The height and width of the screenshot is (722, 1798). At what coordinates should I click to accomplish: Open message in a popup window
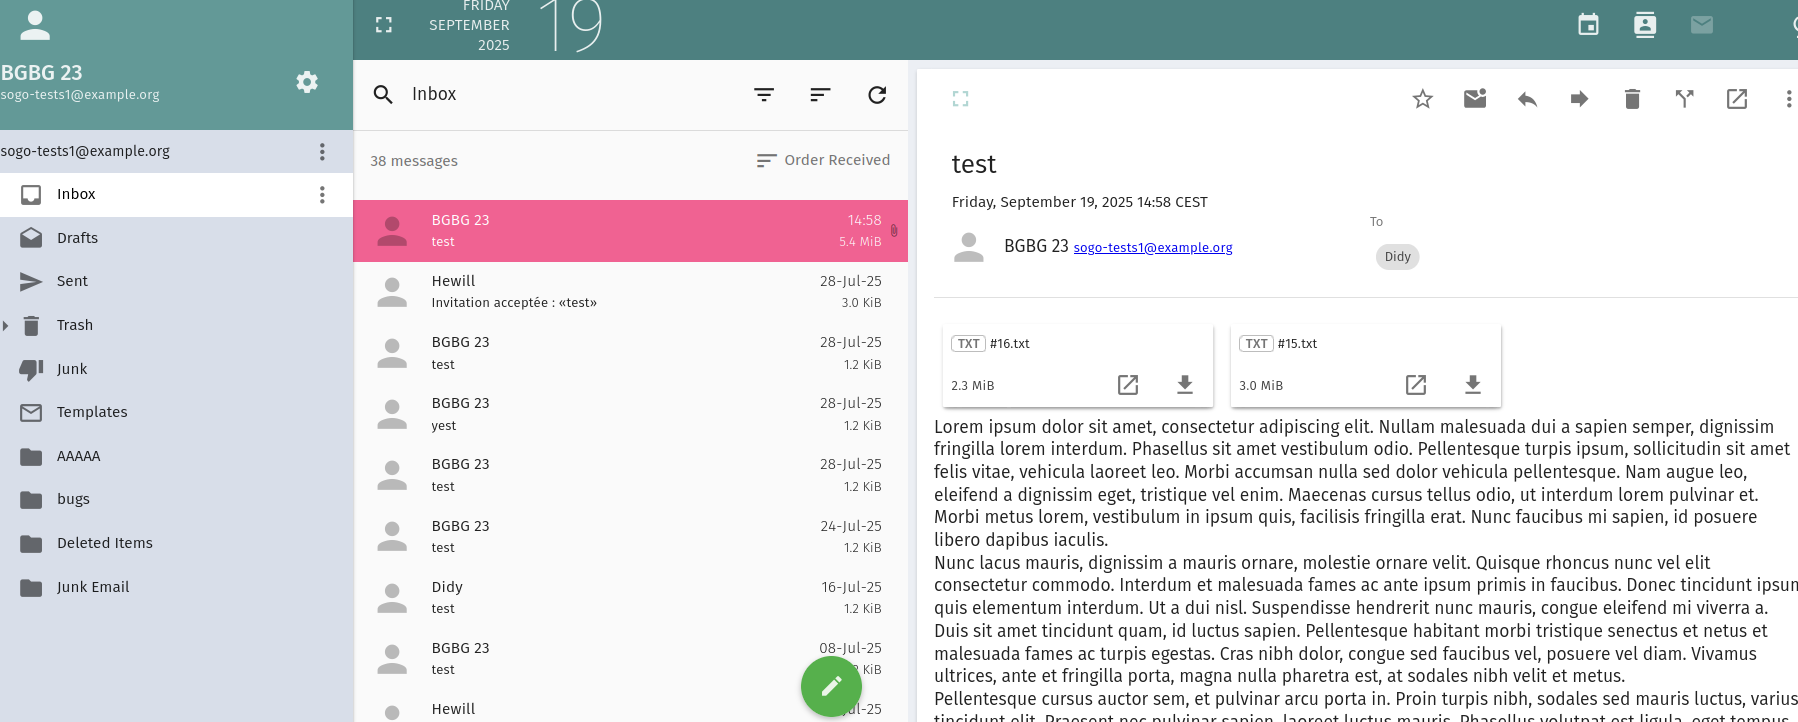pos(1736,99)
